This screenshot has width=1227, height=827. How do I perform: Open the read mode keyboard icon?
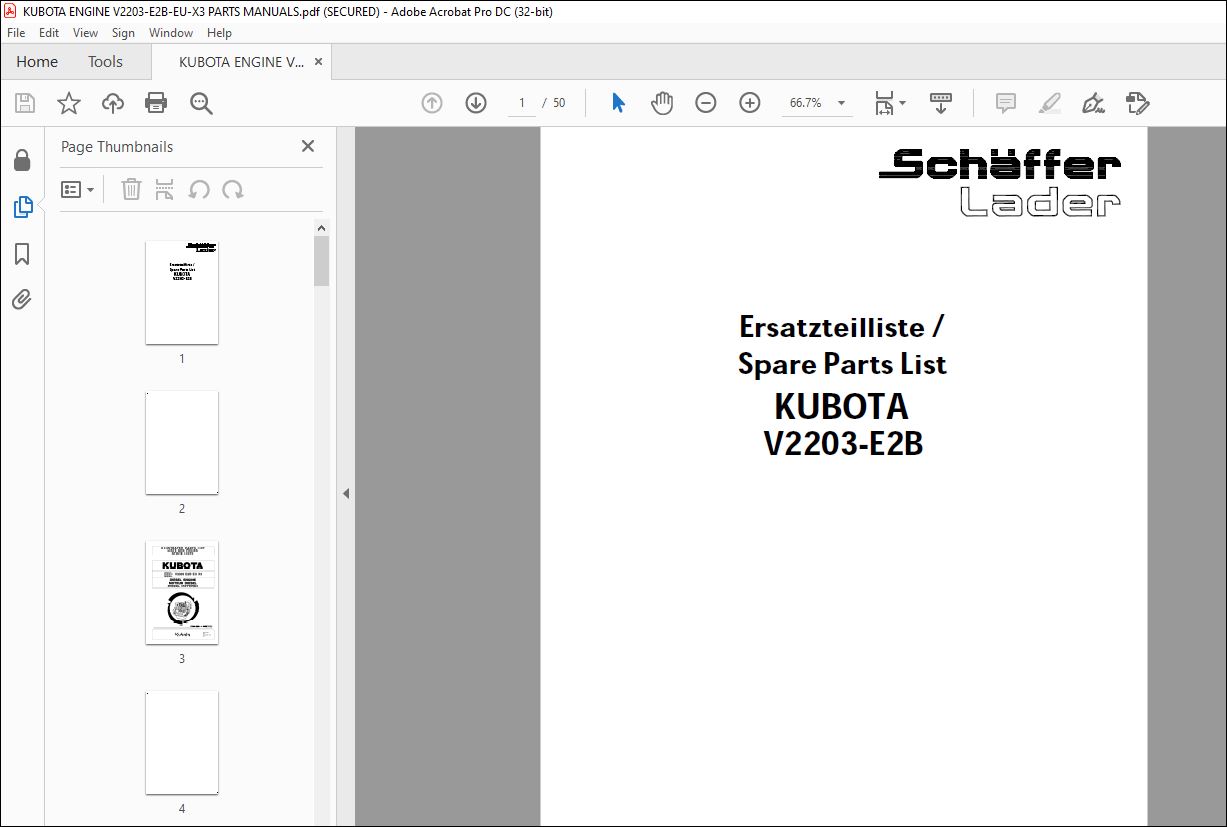(941, 103)
